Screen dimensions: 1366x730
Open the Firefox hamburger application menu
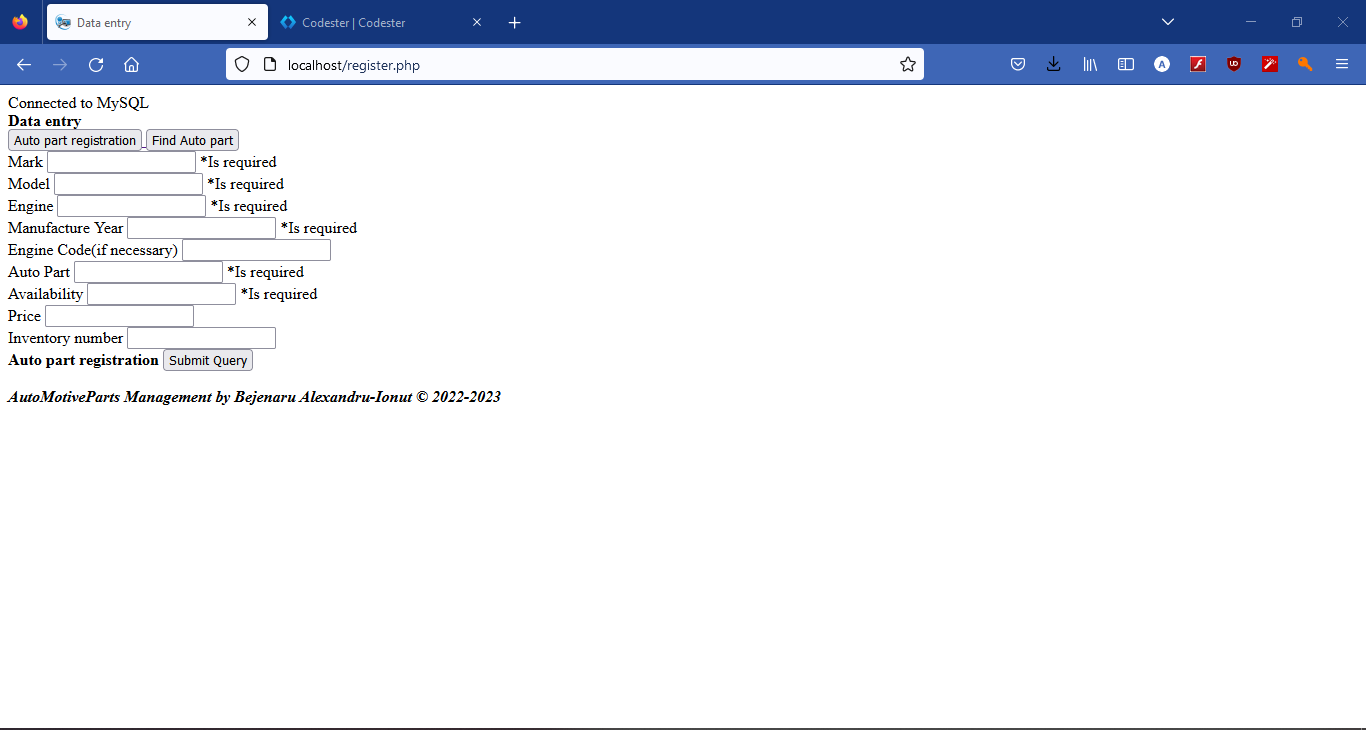[x=1342, y=65]
